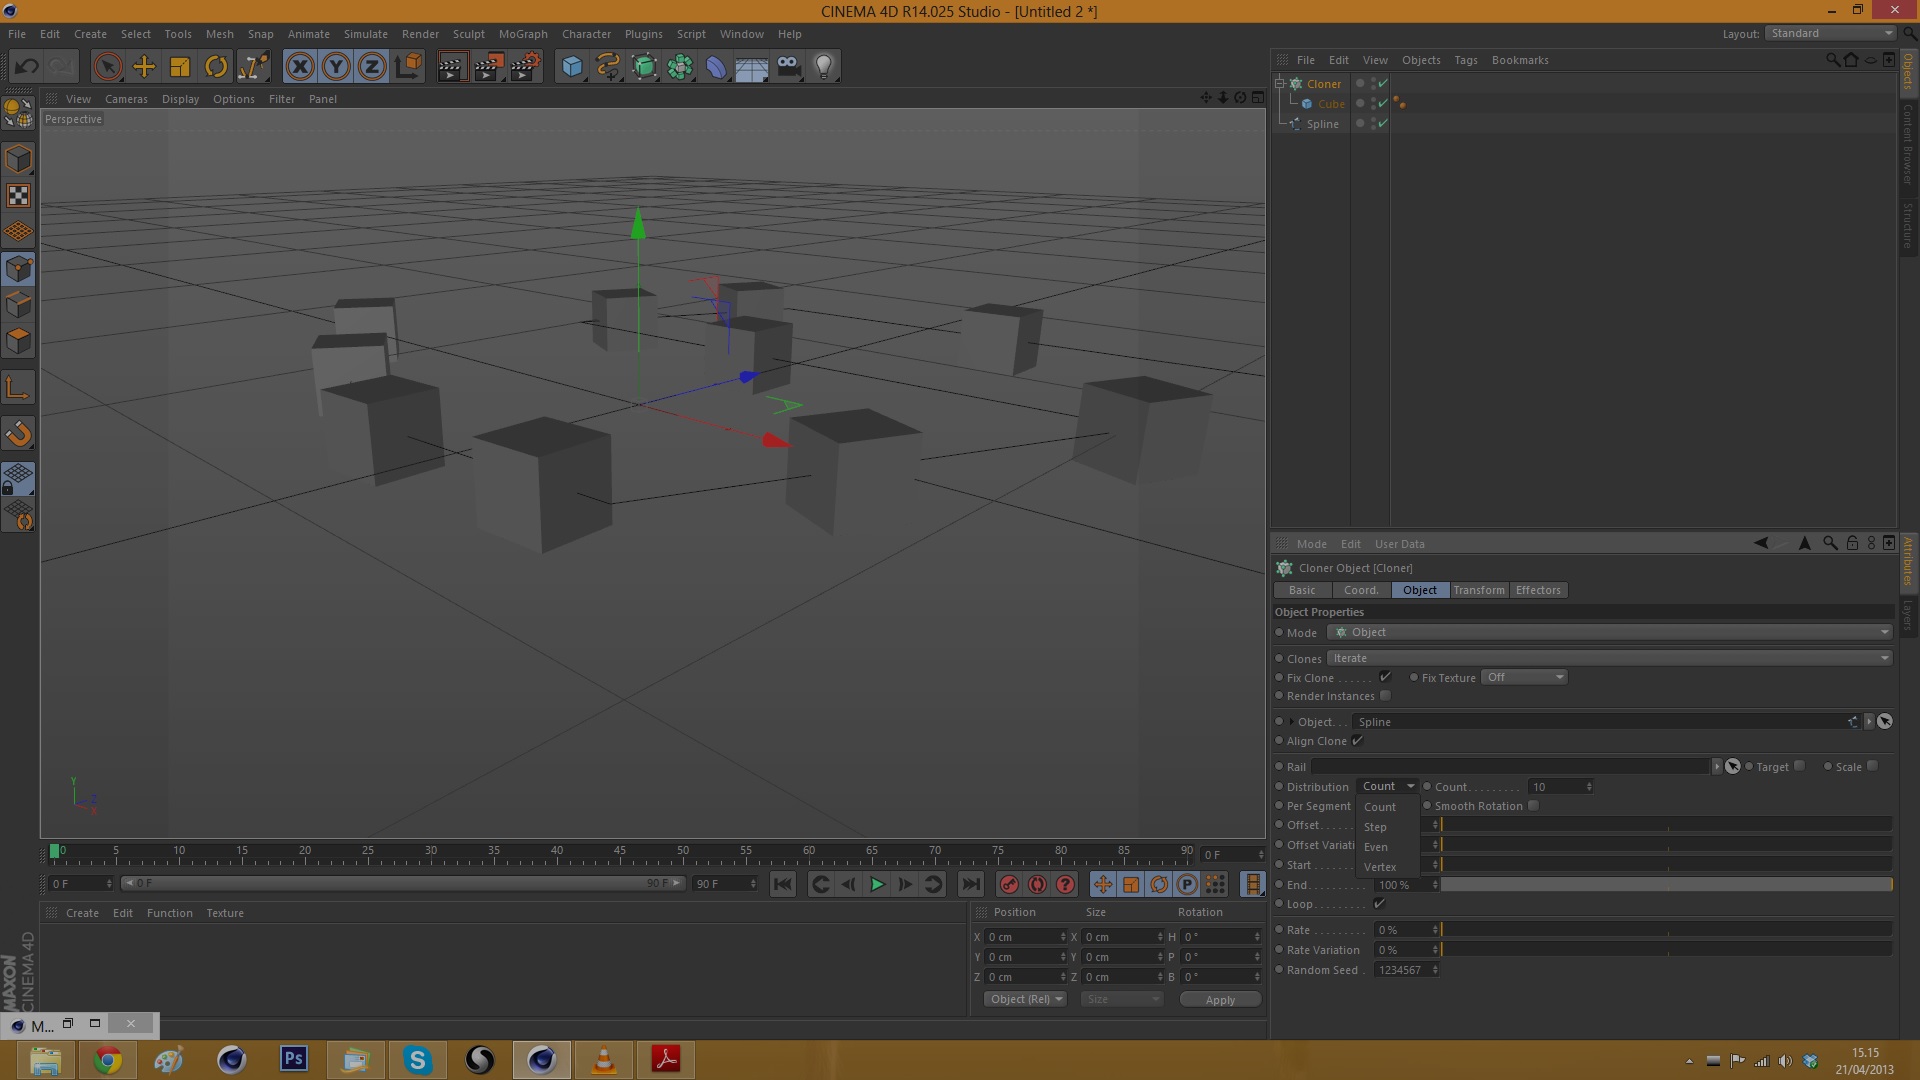Open Chrome from the taskbar
This screenshot has width=1920, height=1080.
click(108, 1060)
